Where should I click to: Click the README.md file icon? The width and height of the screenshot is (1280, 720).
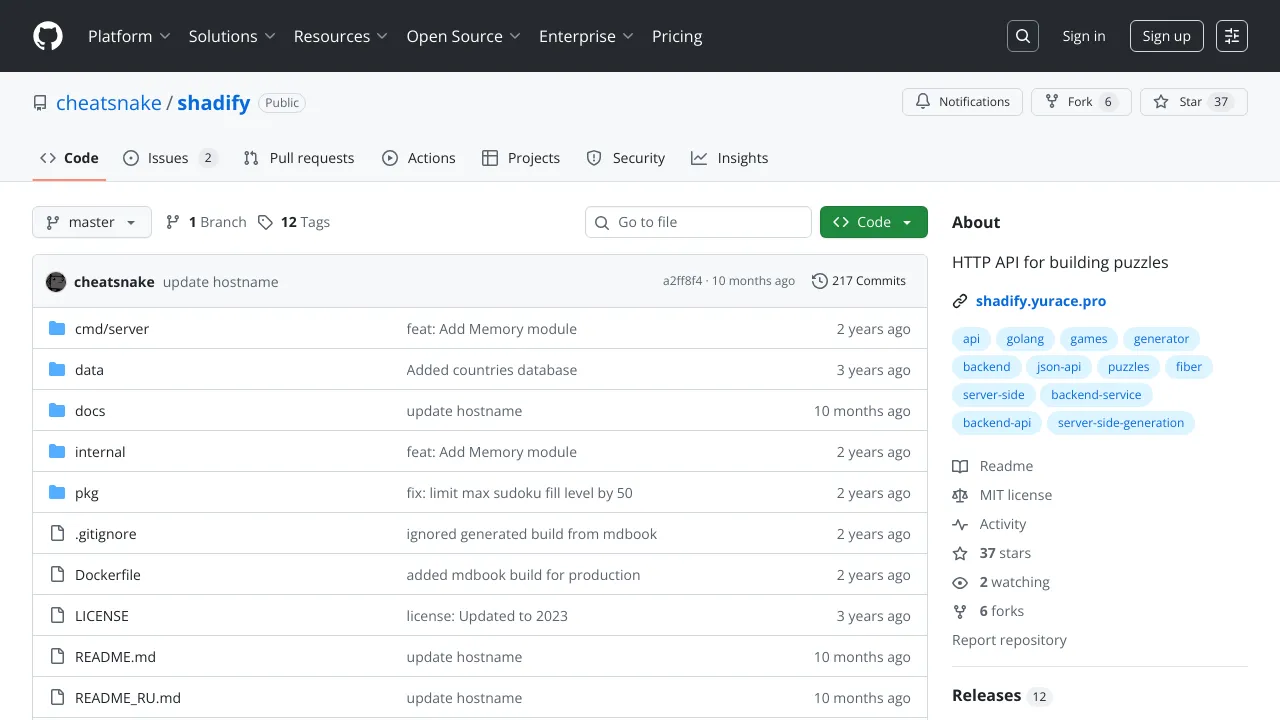click(x=57, y=656)
